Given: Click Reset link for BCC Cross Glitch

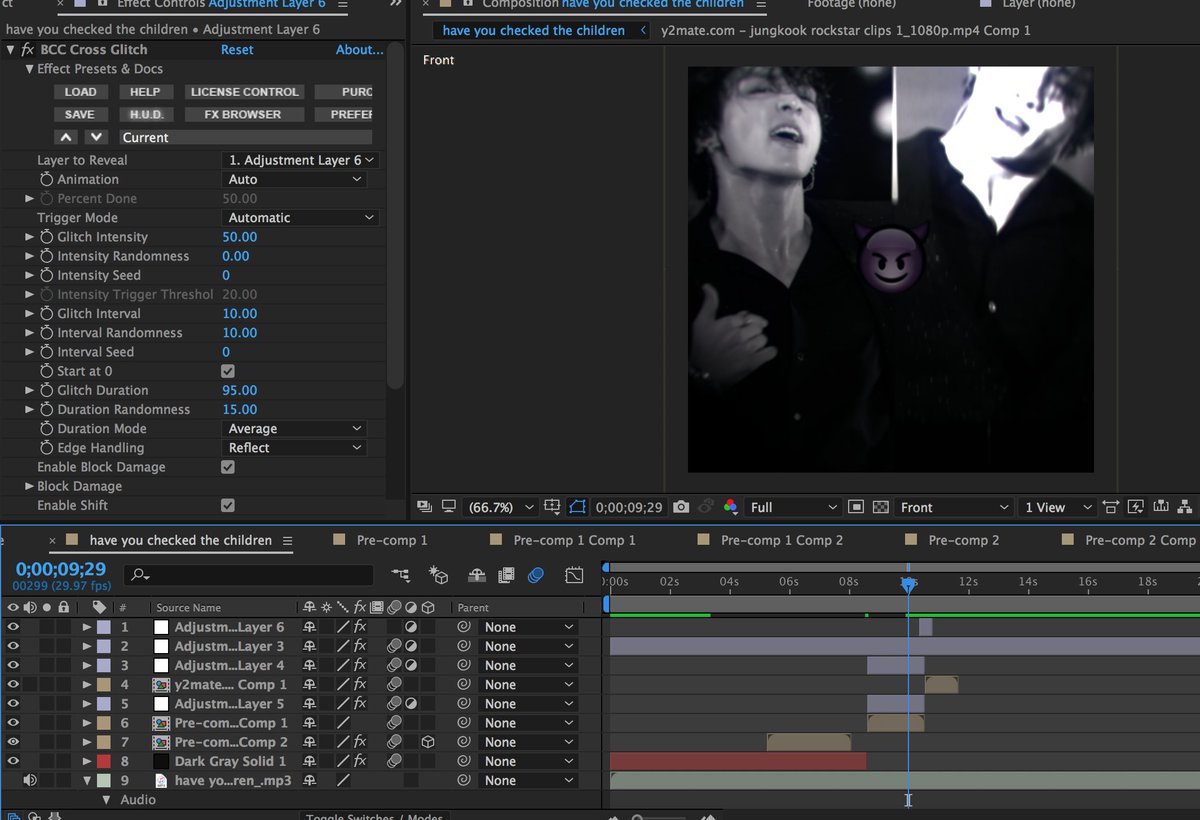Looking at the screenshot, I should (x=237, y=49).
